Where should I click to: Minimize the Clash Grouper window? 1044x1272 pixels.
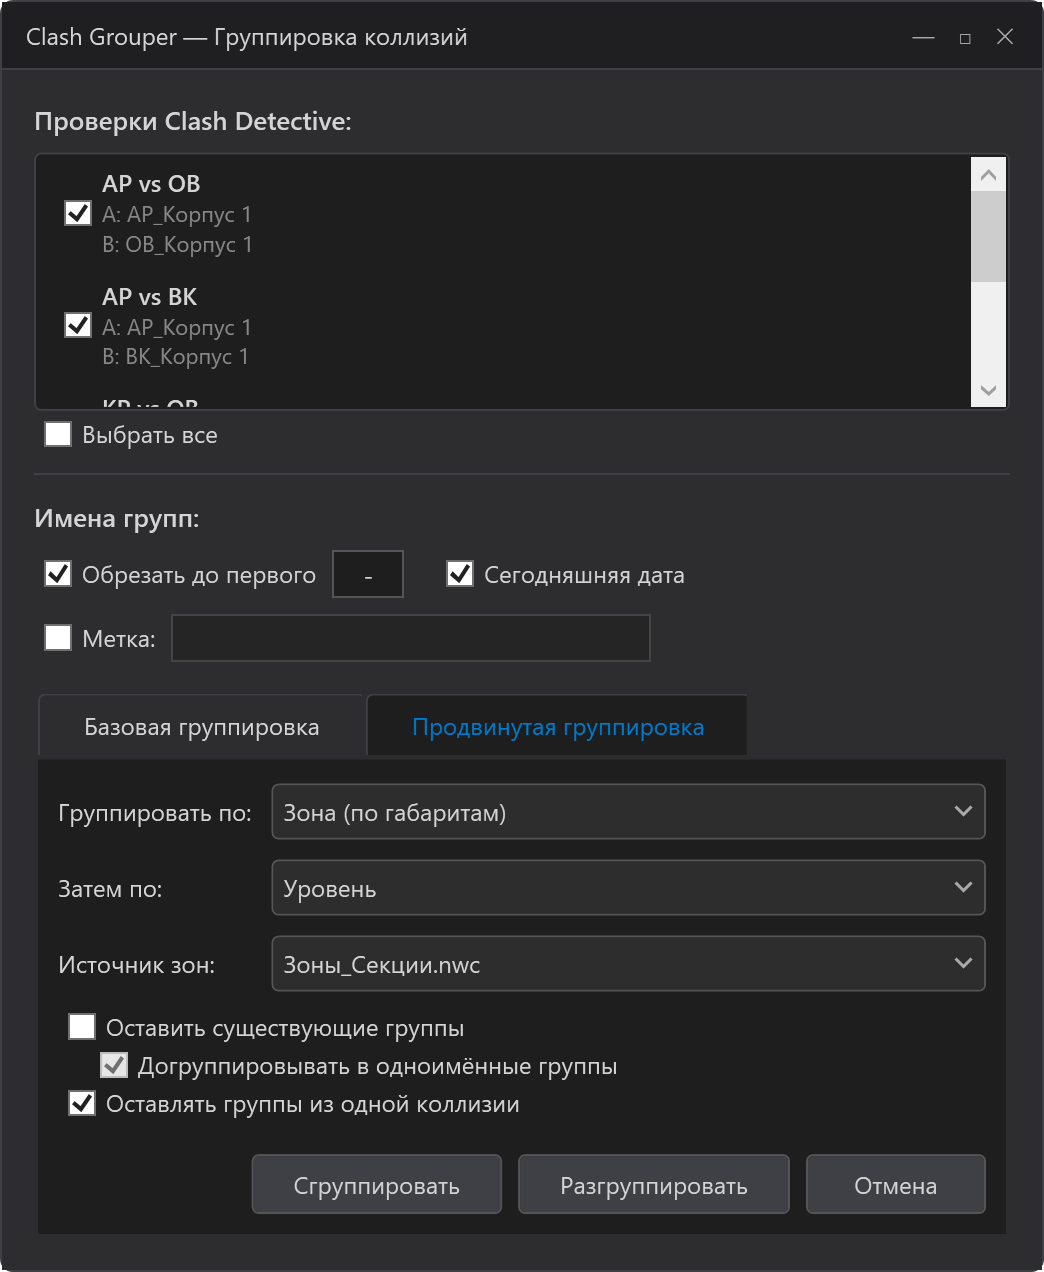coord(923,37)
